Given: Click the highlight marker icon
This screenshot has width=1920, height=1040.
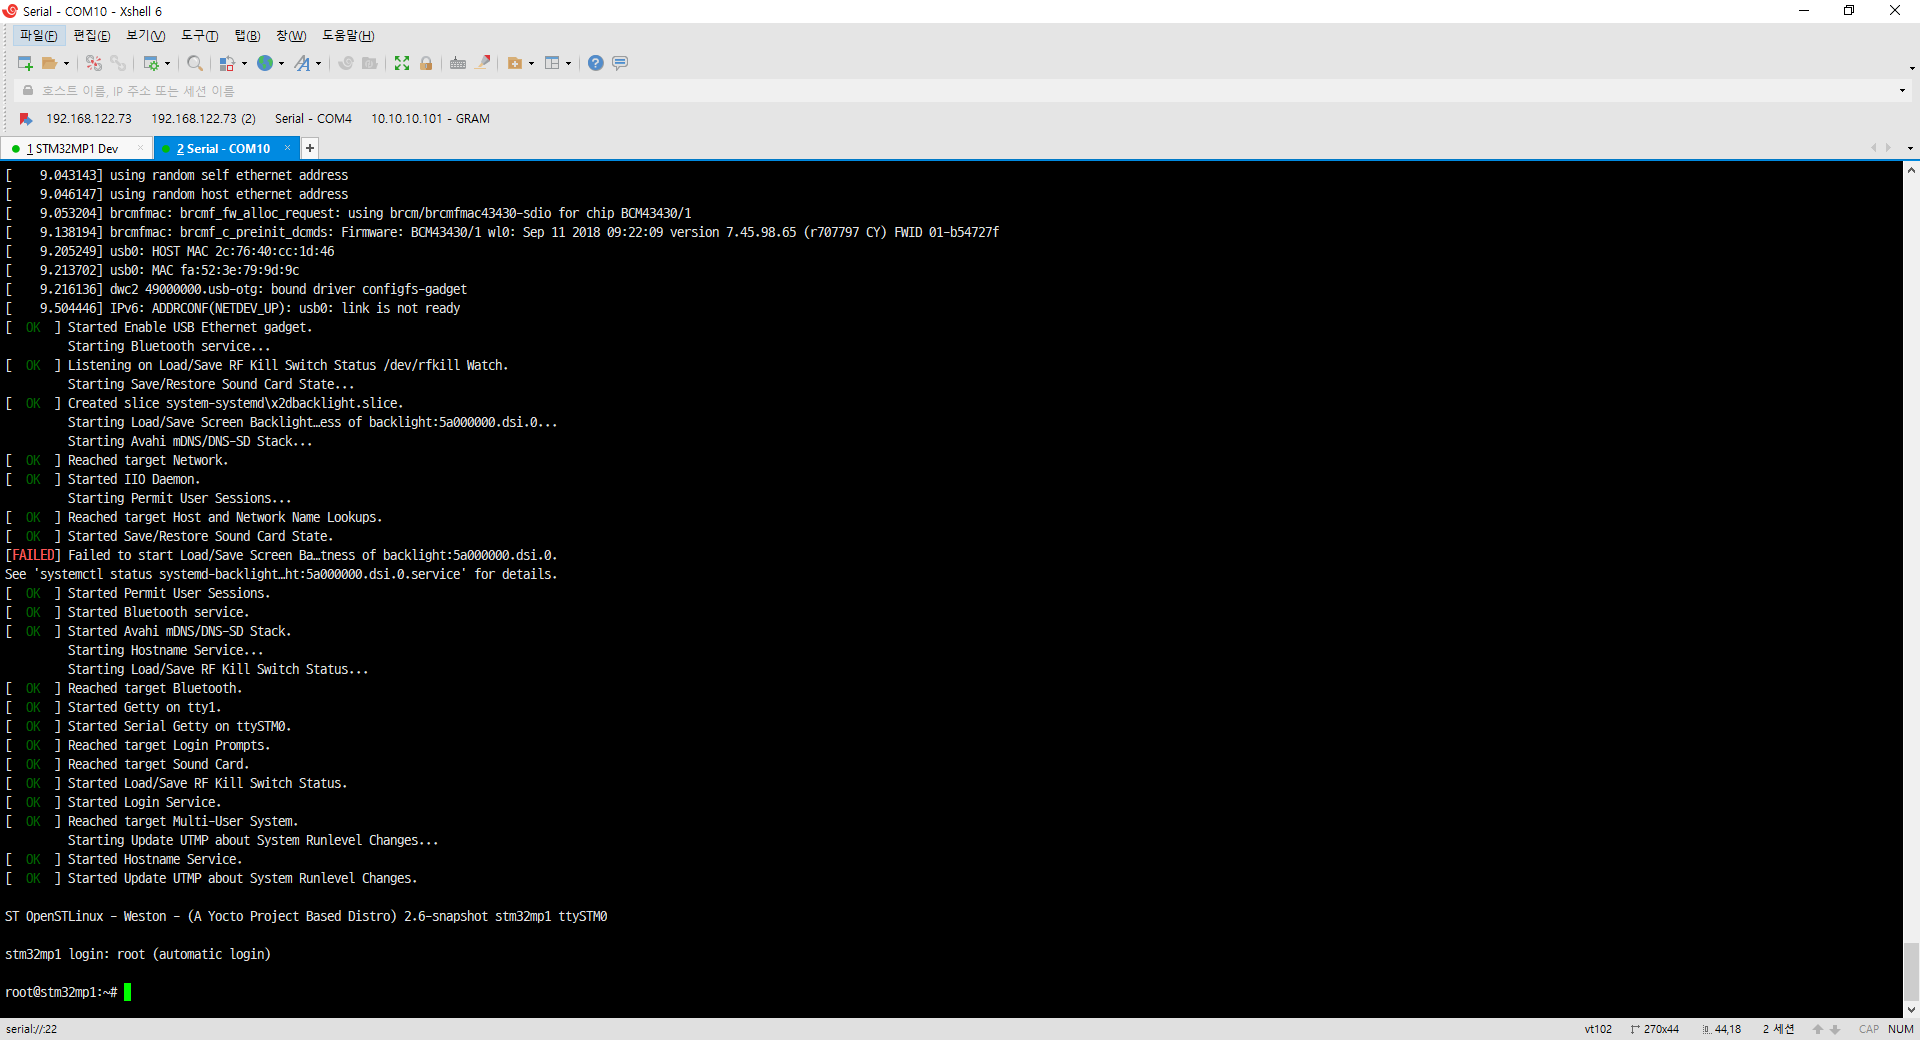Looking at the screenshot, I should pos(483,63).
